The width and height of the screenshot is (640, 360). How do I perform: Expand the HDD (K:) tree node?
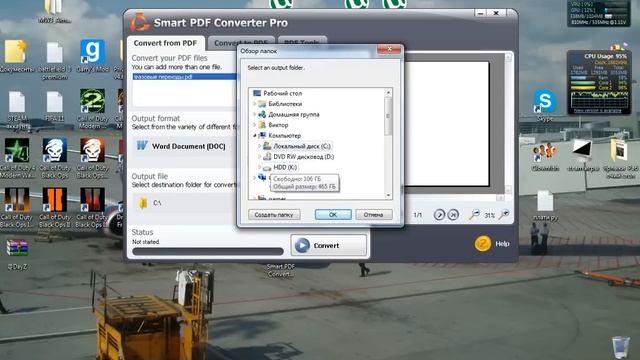(x=260, y=167)
